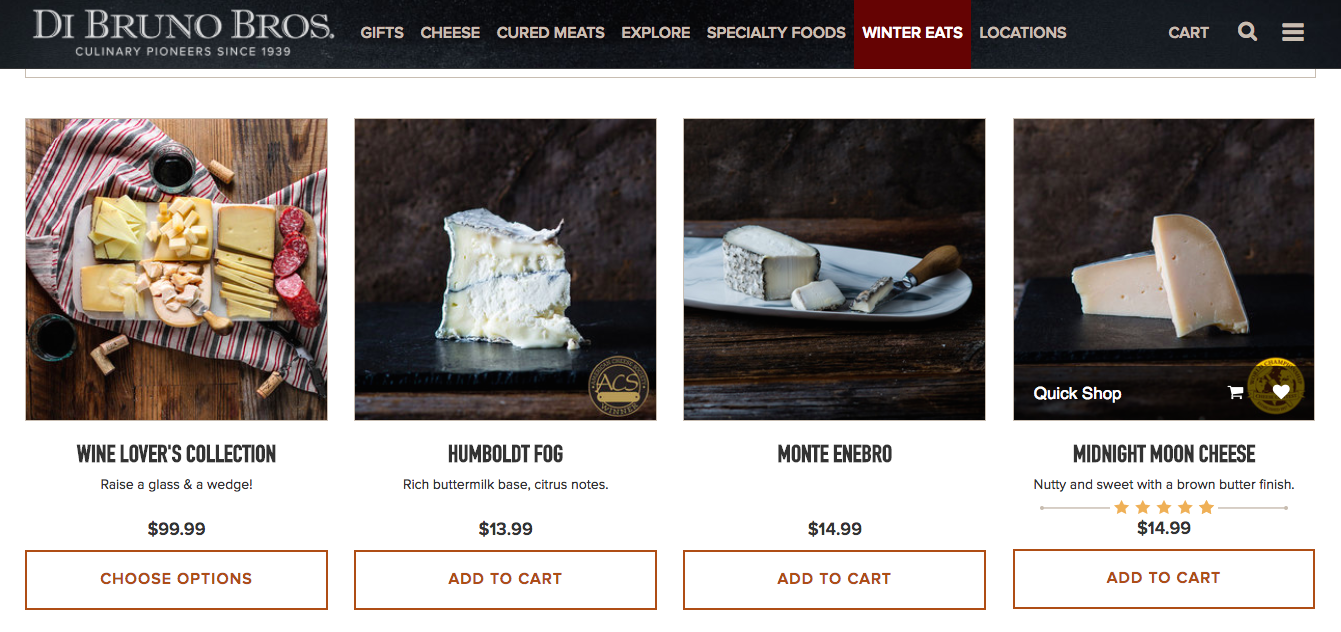
Task: Select the Winter Eats tab
Action: click(912, 33)
